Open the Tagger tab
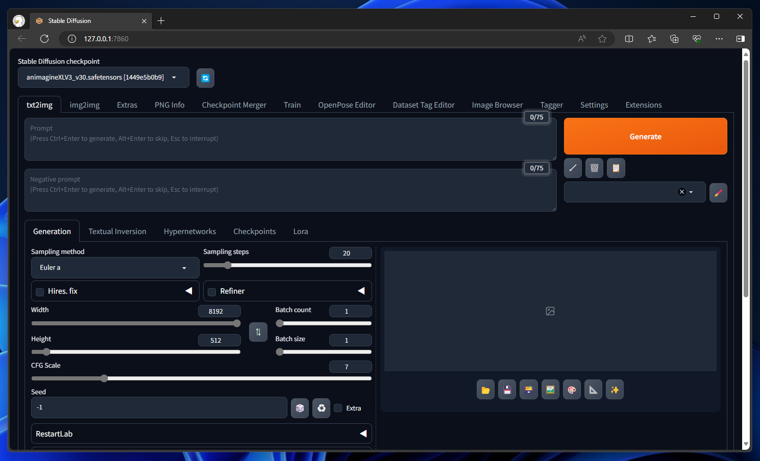 [x=551, y=105]
